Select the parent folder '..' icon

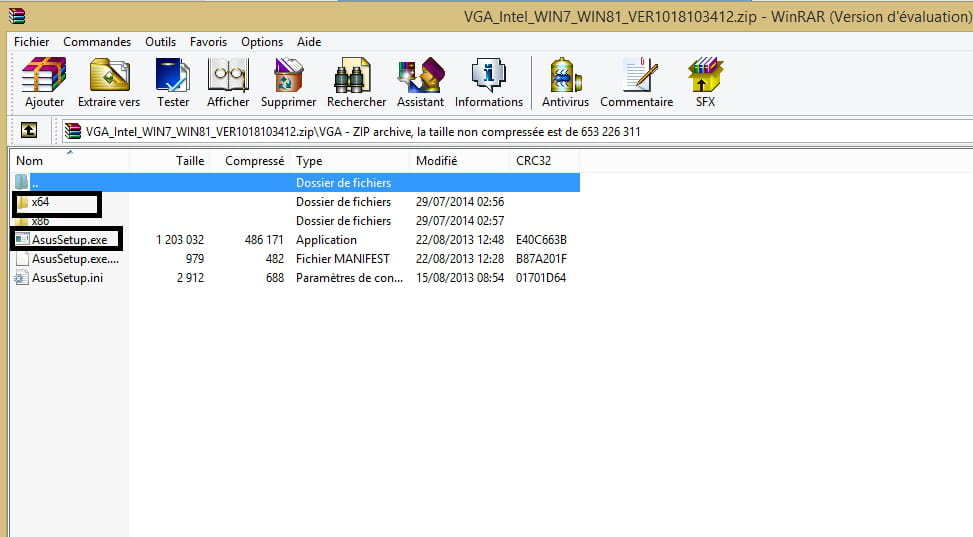(x=22, y=183)
